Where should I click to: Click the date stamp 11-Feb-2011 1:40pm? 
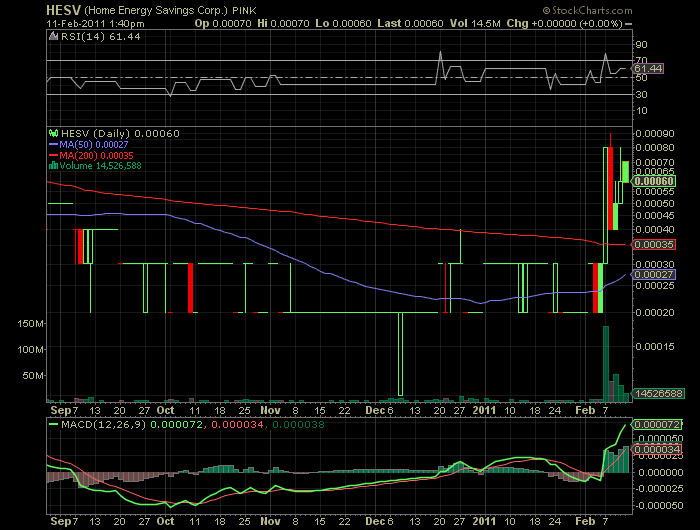(x=96, y=23)
